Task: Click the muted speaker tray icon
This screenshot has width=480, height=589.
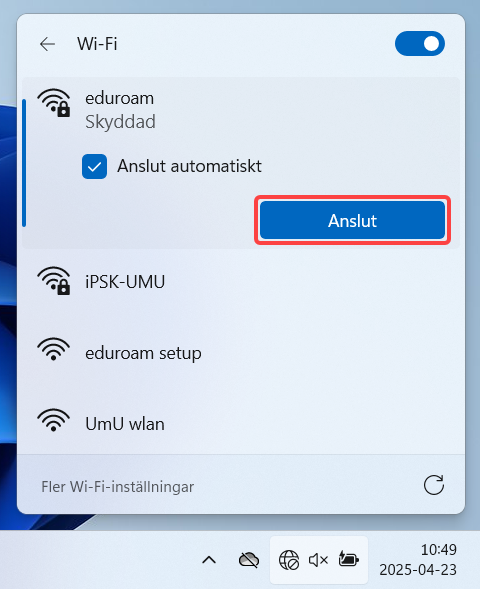Action: coord(318,560)
